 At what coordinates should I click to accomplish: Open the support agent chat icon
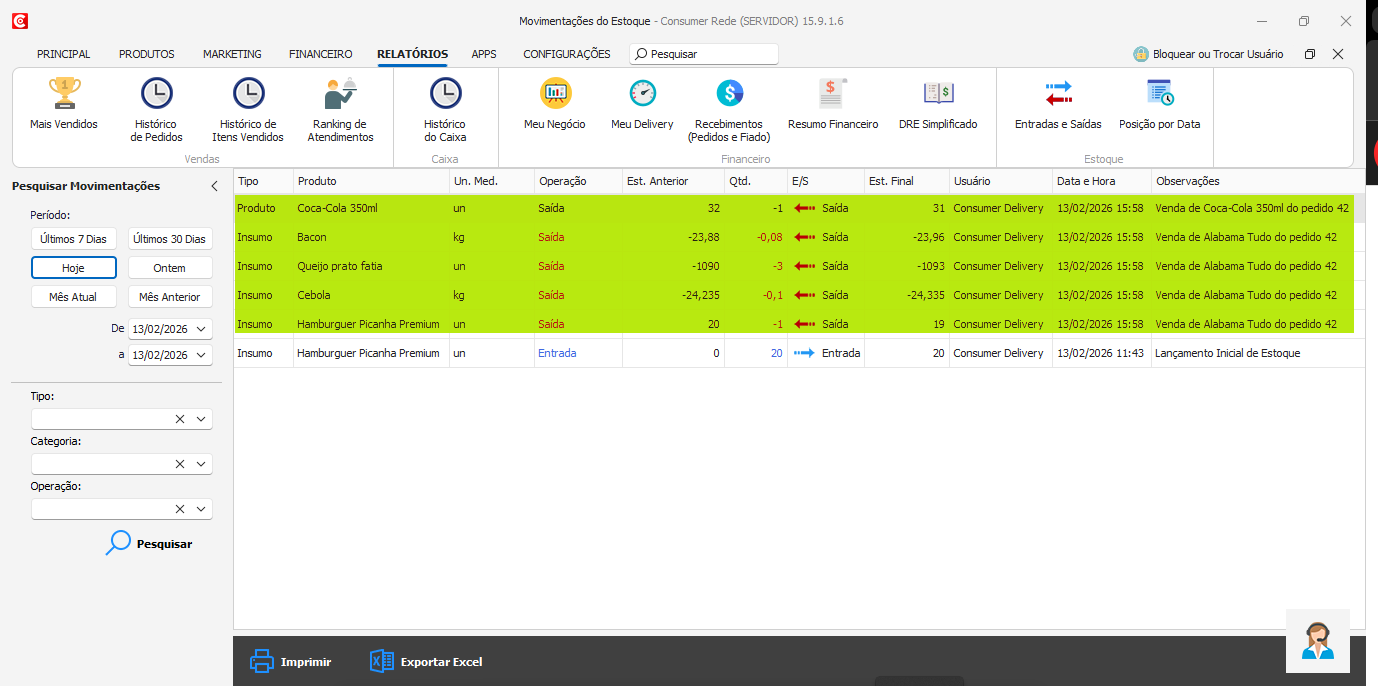(1317, 640)
